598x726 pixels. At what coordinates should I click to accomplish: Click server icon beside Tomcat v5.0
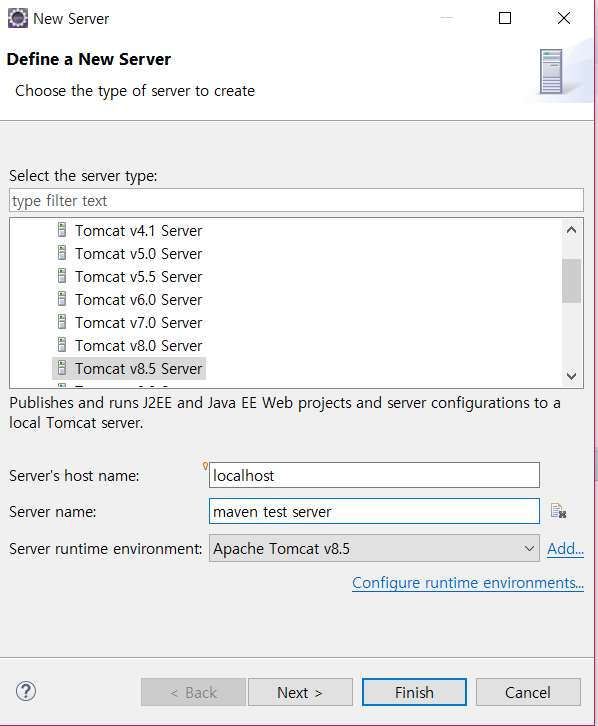tap(62, 253)
